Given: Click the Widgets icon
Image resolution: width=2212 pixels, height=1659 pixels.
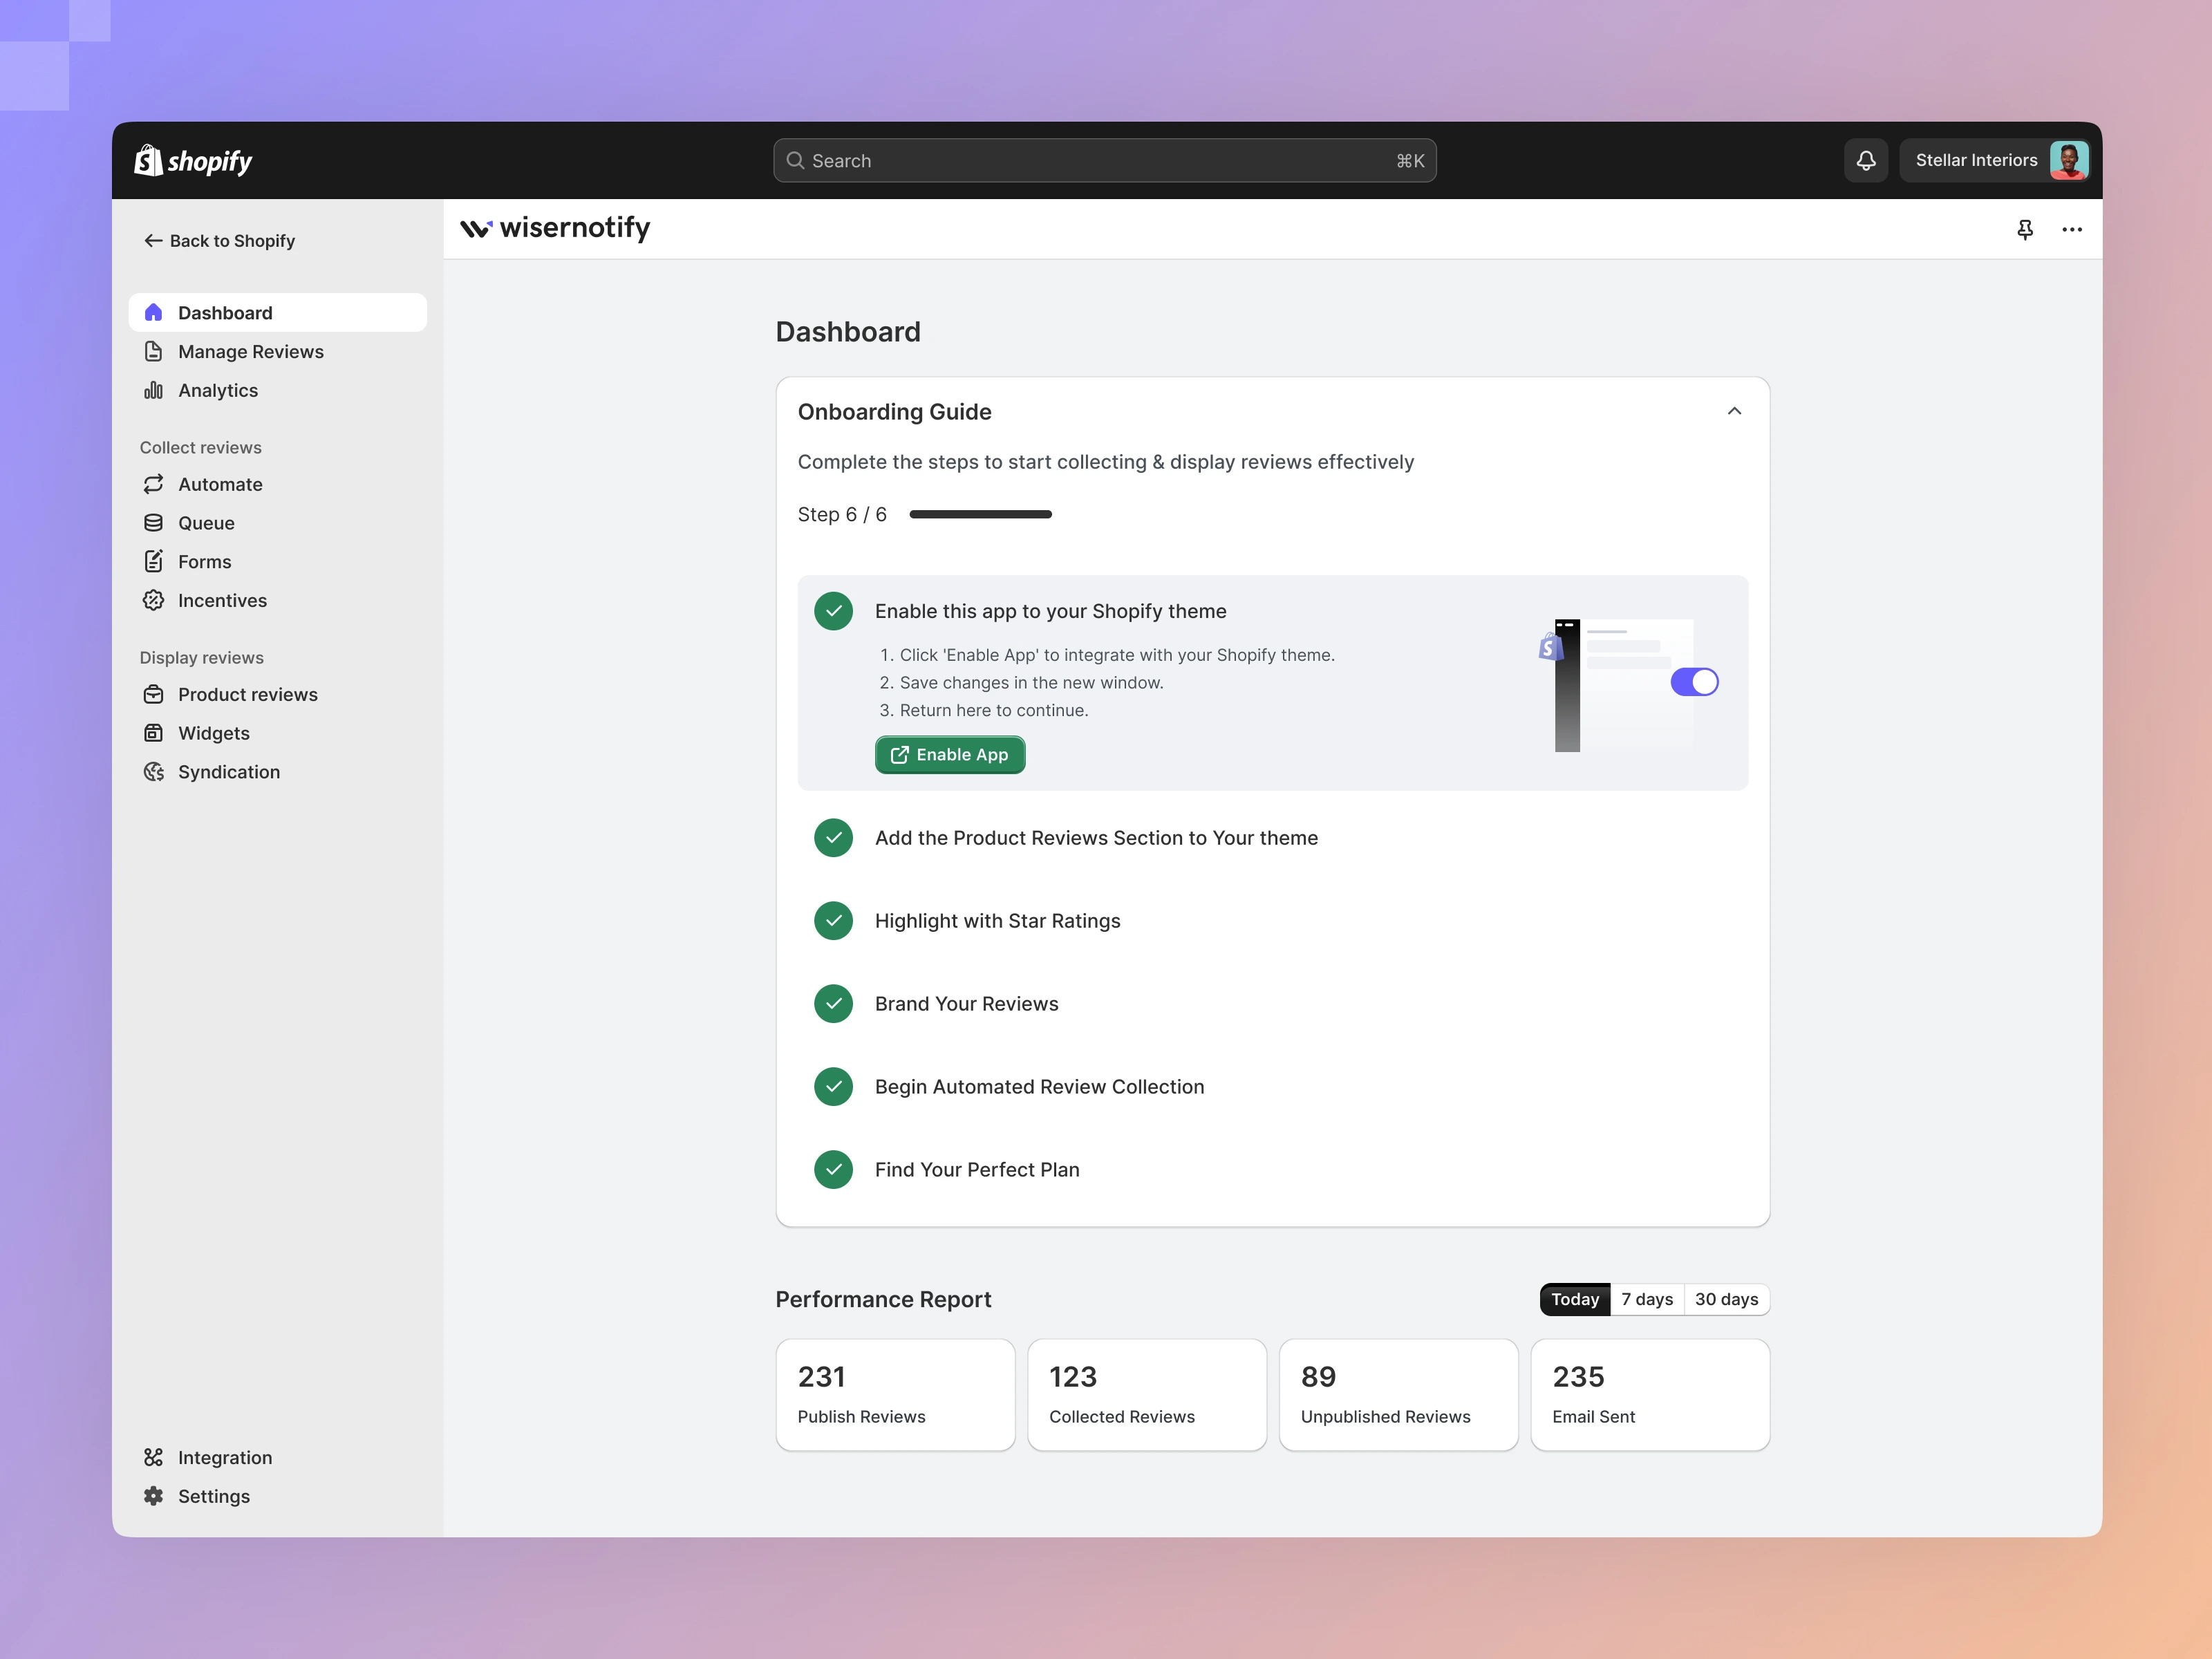Looking at the screenshot, I should 153,733.
